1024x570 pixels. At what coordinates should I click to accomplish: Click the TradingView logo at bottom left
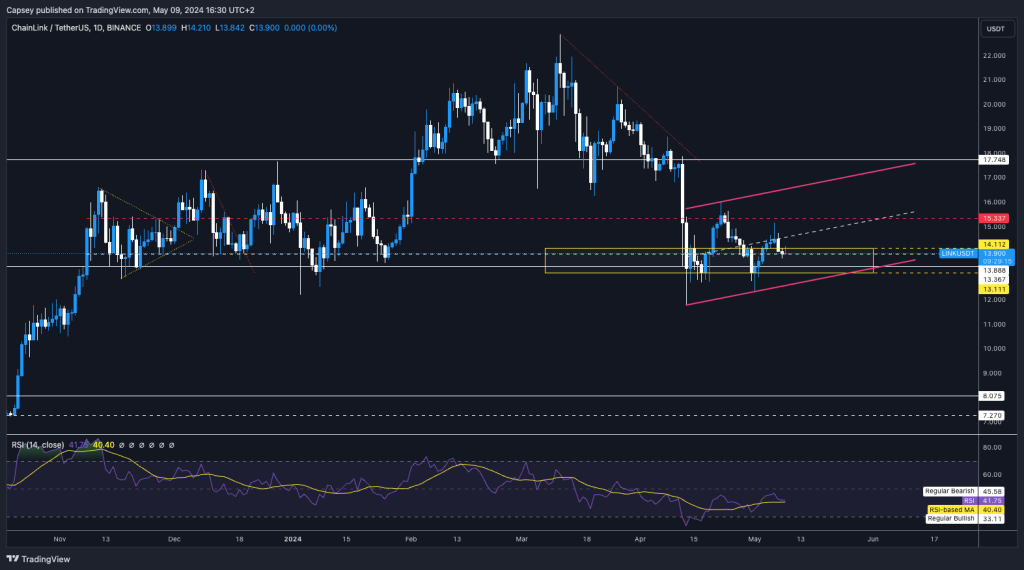click(x=38, y=559)
